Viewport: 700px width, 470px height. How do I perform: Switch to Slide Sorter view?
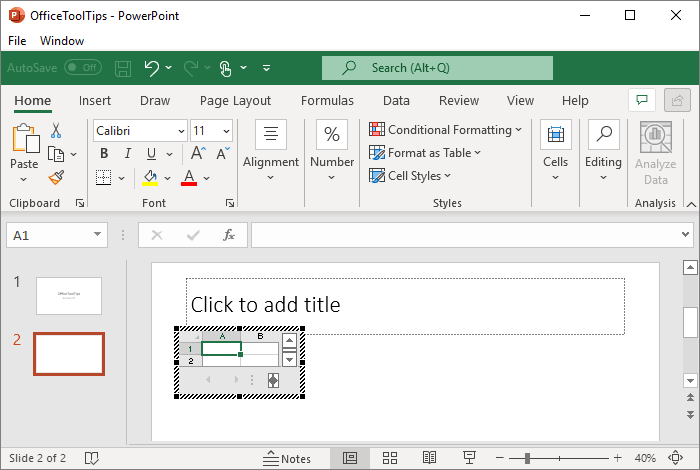(390, 458)
